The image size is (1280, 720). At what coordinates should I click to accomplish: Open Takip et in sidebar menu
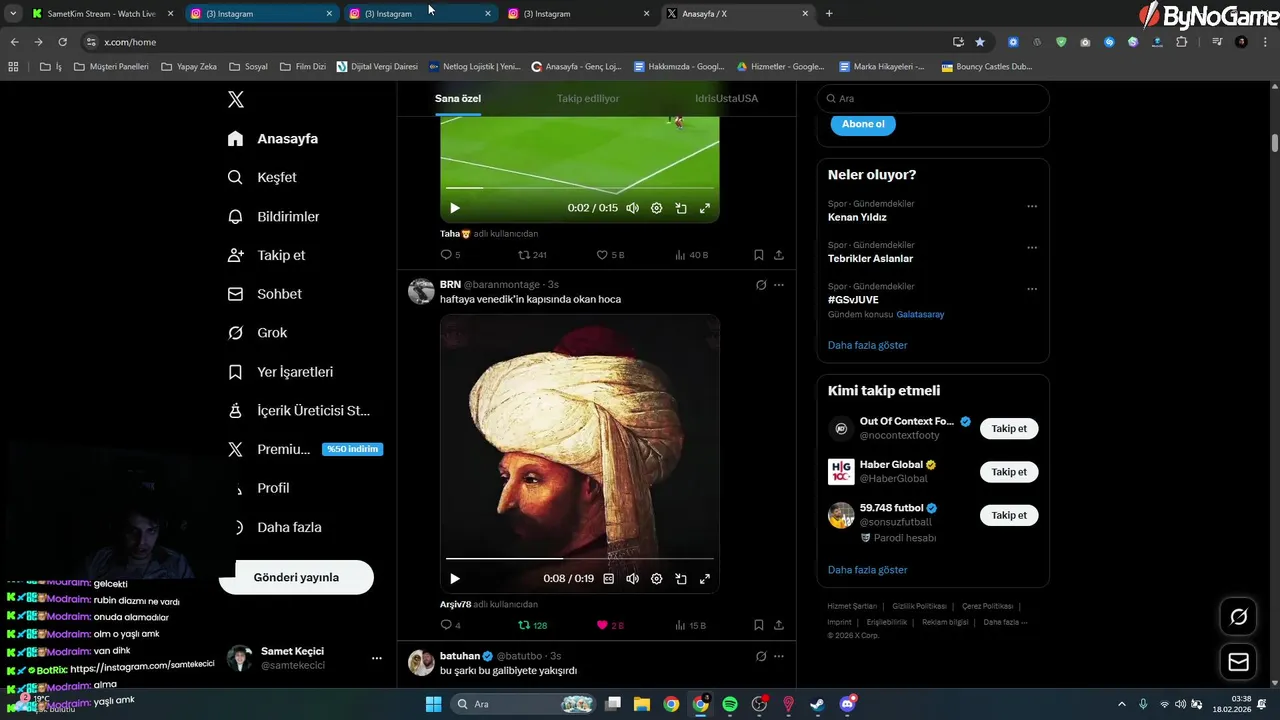point(267,255)
